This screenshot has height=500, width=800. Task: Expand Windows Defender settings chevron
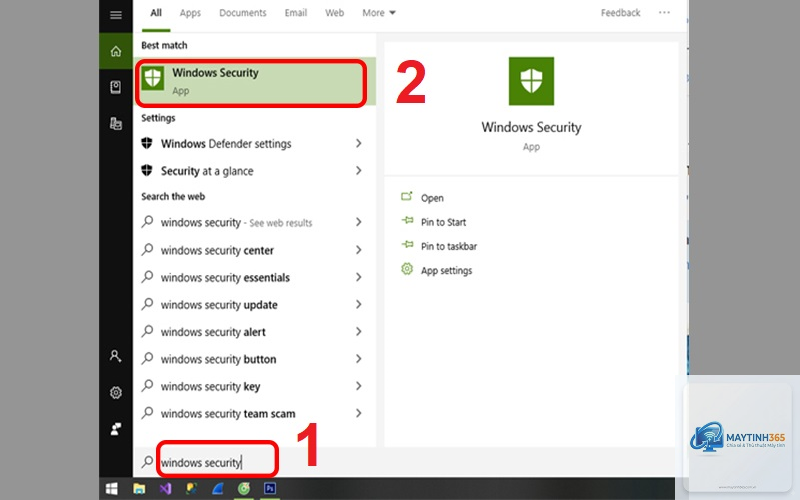point(359,143)
